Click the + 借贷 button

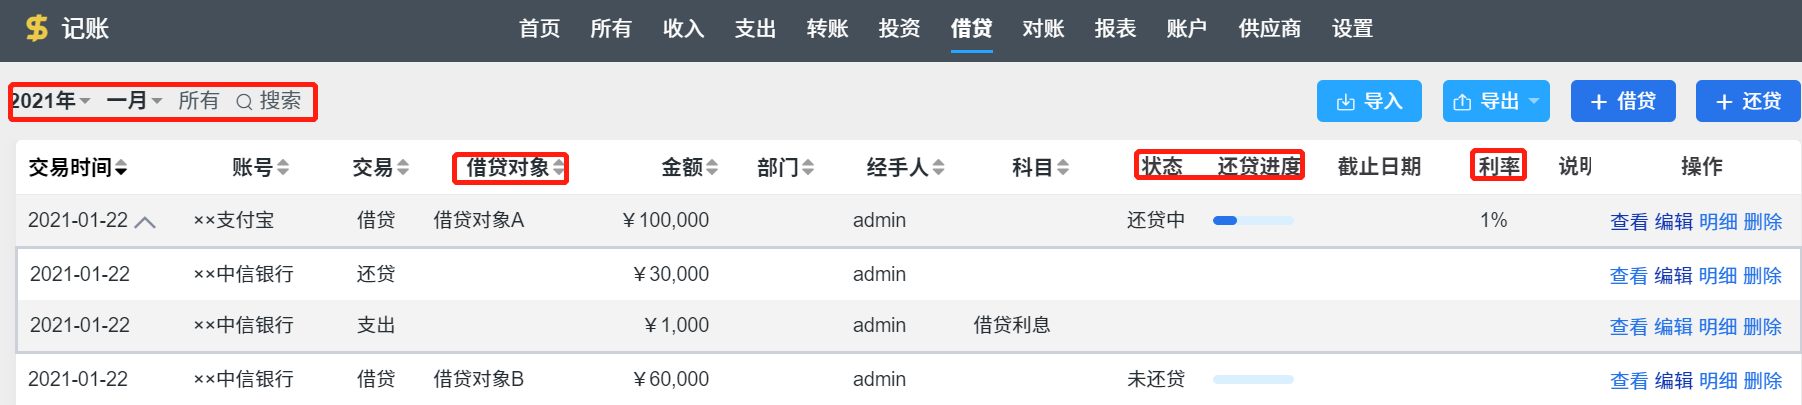(1623, 101)
